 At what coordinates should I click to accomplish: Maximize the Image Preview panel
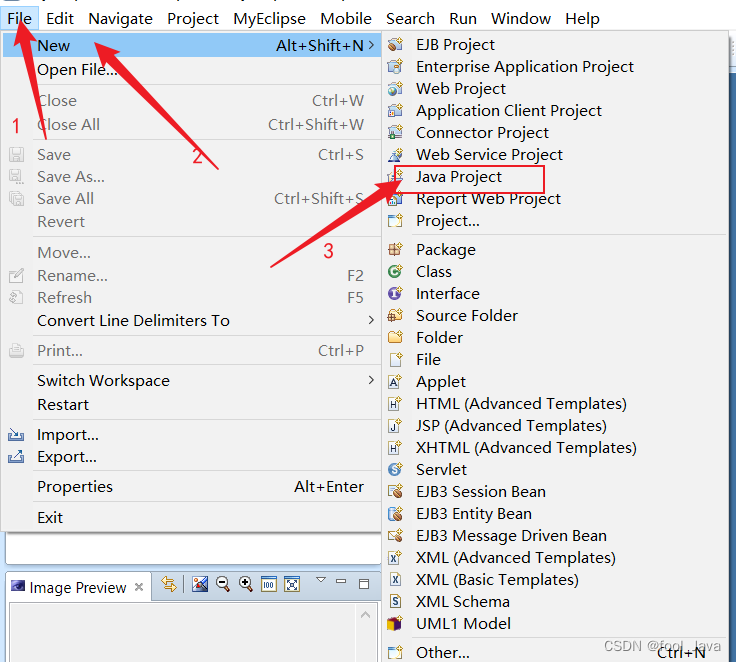[x=364, y=584]
